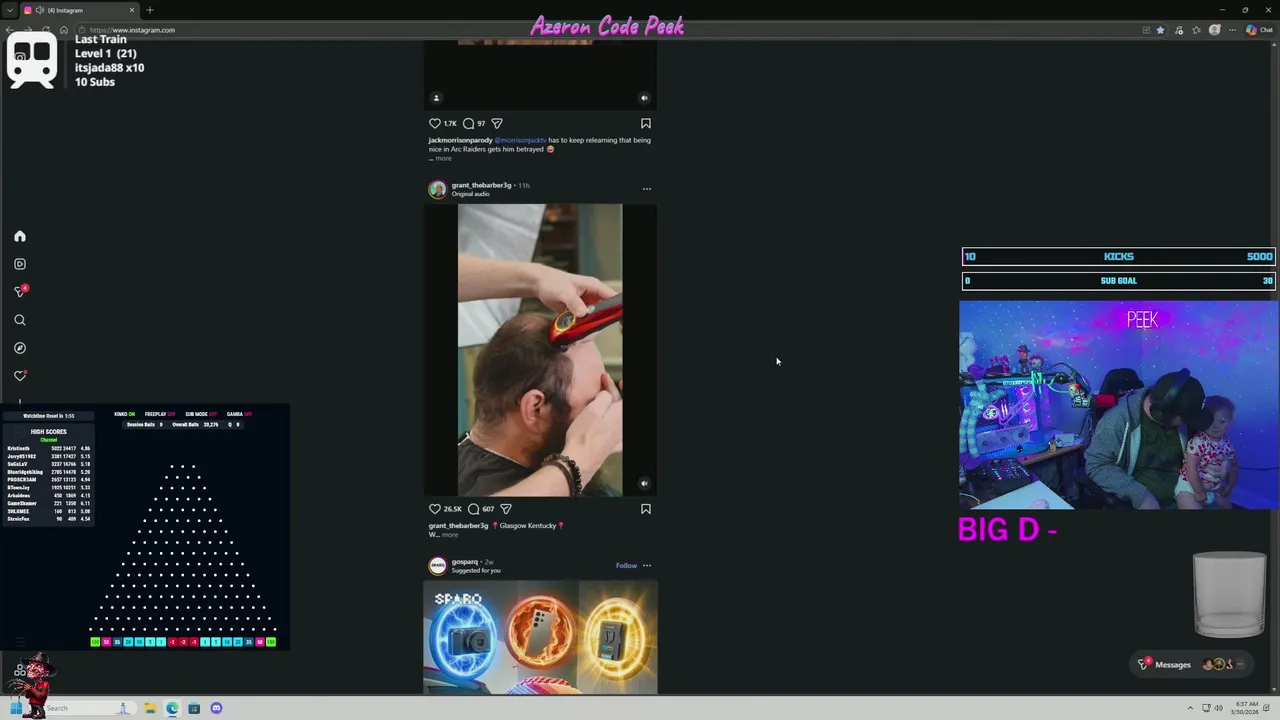Open the SPARQ sponsored post image
The width and height of the screenshot is (1280, 720).
pos(540,638)
